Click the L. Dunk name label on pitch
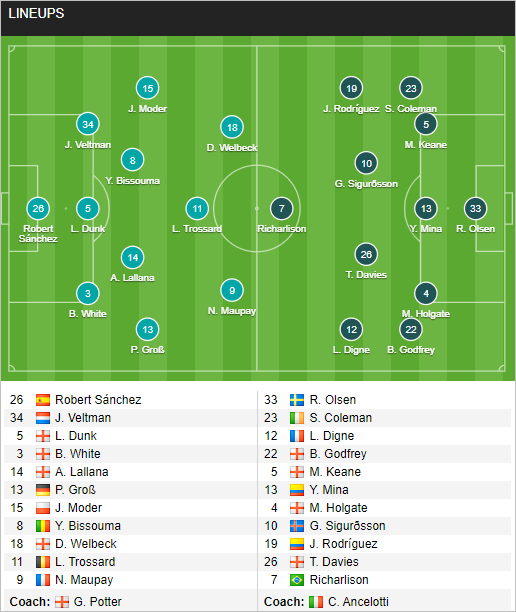Viewport: 516px width, 612px height. click(x=88, y=229)
